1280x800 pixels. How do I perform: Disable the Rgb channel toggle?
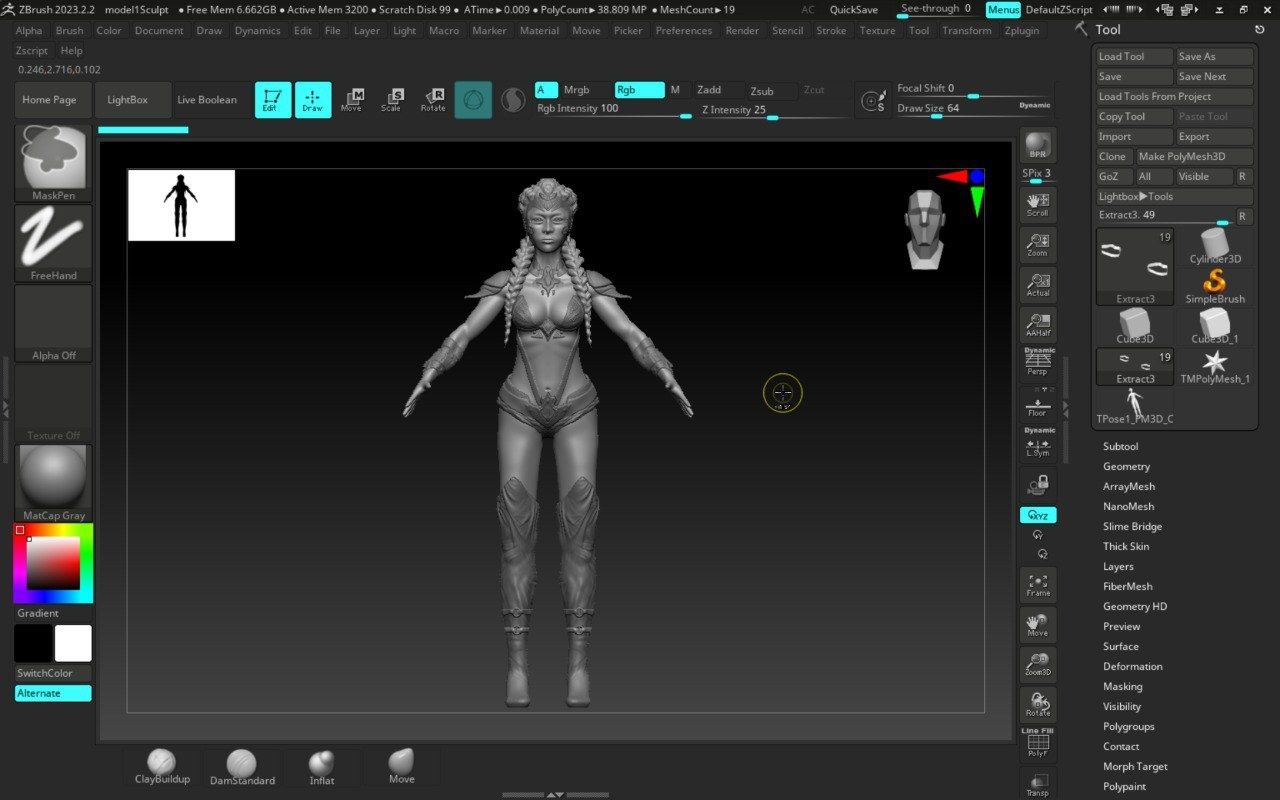coord(639,90)
